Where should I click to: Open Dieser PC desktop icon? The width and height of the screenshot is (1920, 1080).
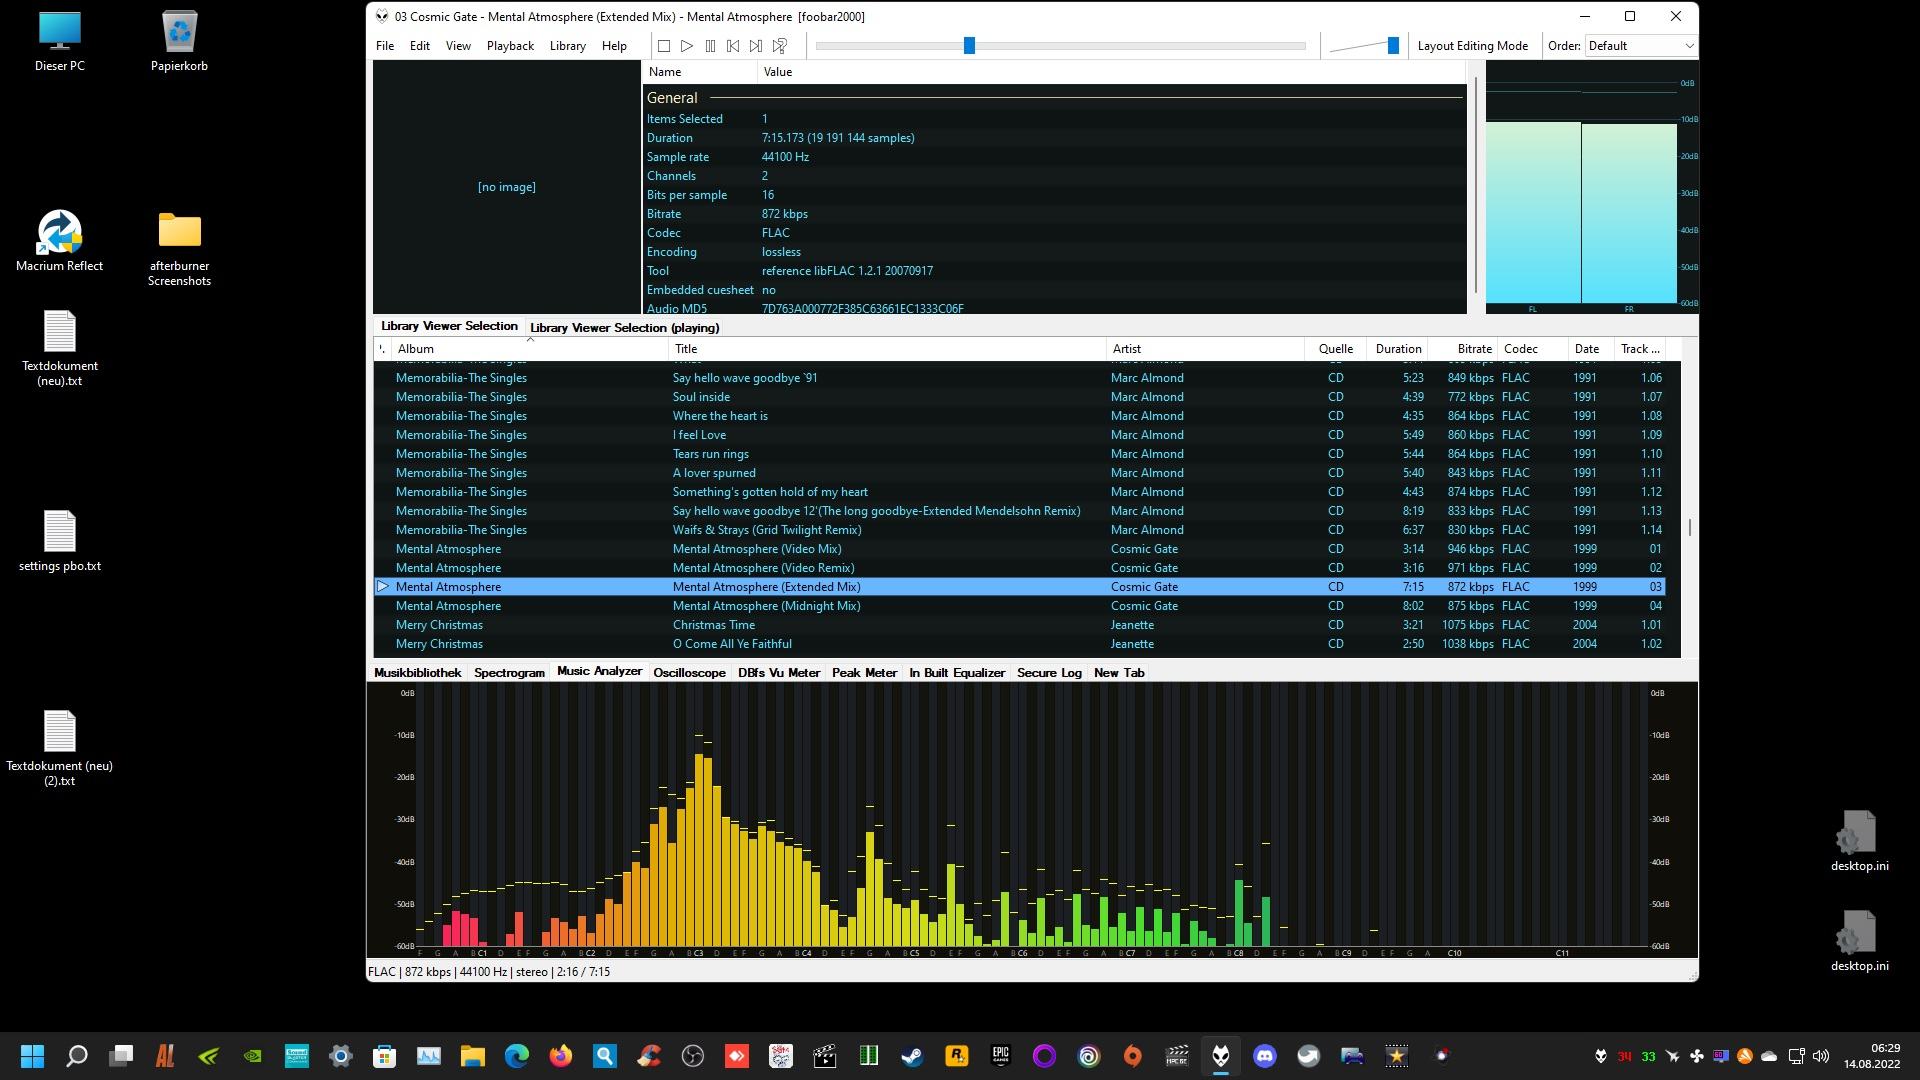pos(59,42)
